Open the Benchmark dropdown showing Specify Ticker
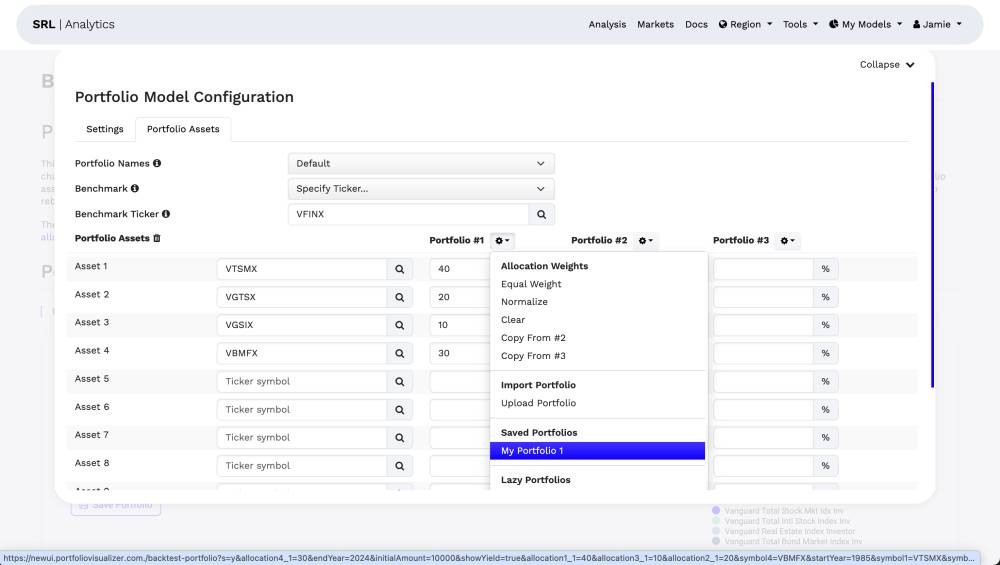 point(421,189)
